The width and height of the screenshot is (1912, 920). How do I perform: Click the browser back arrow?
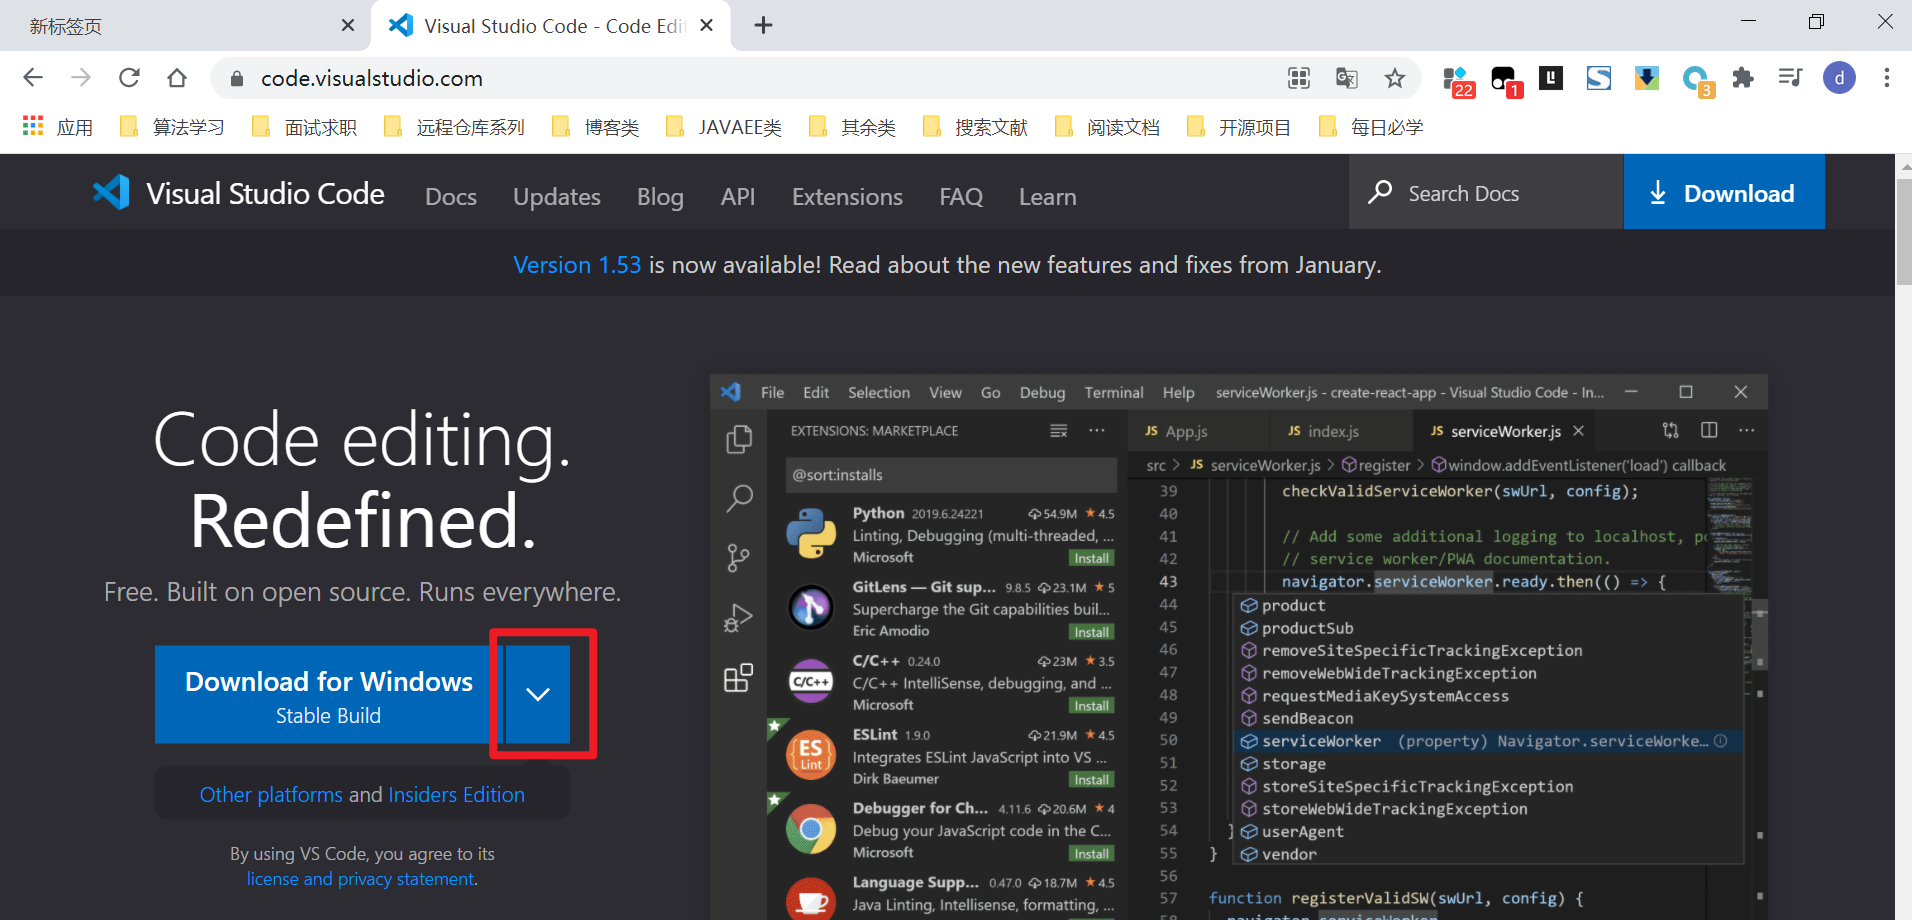coord(33,78)
